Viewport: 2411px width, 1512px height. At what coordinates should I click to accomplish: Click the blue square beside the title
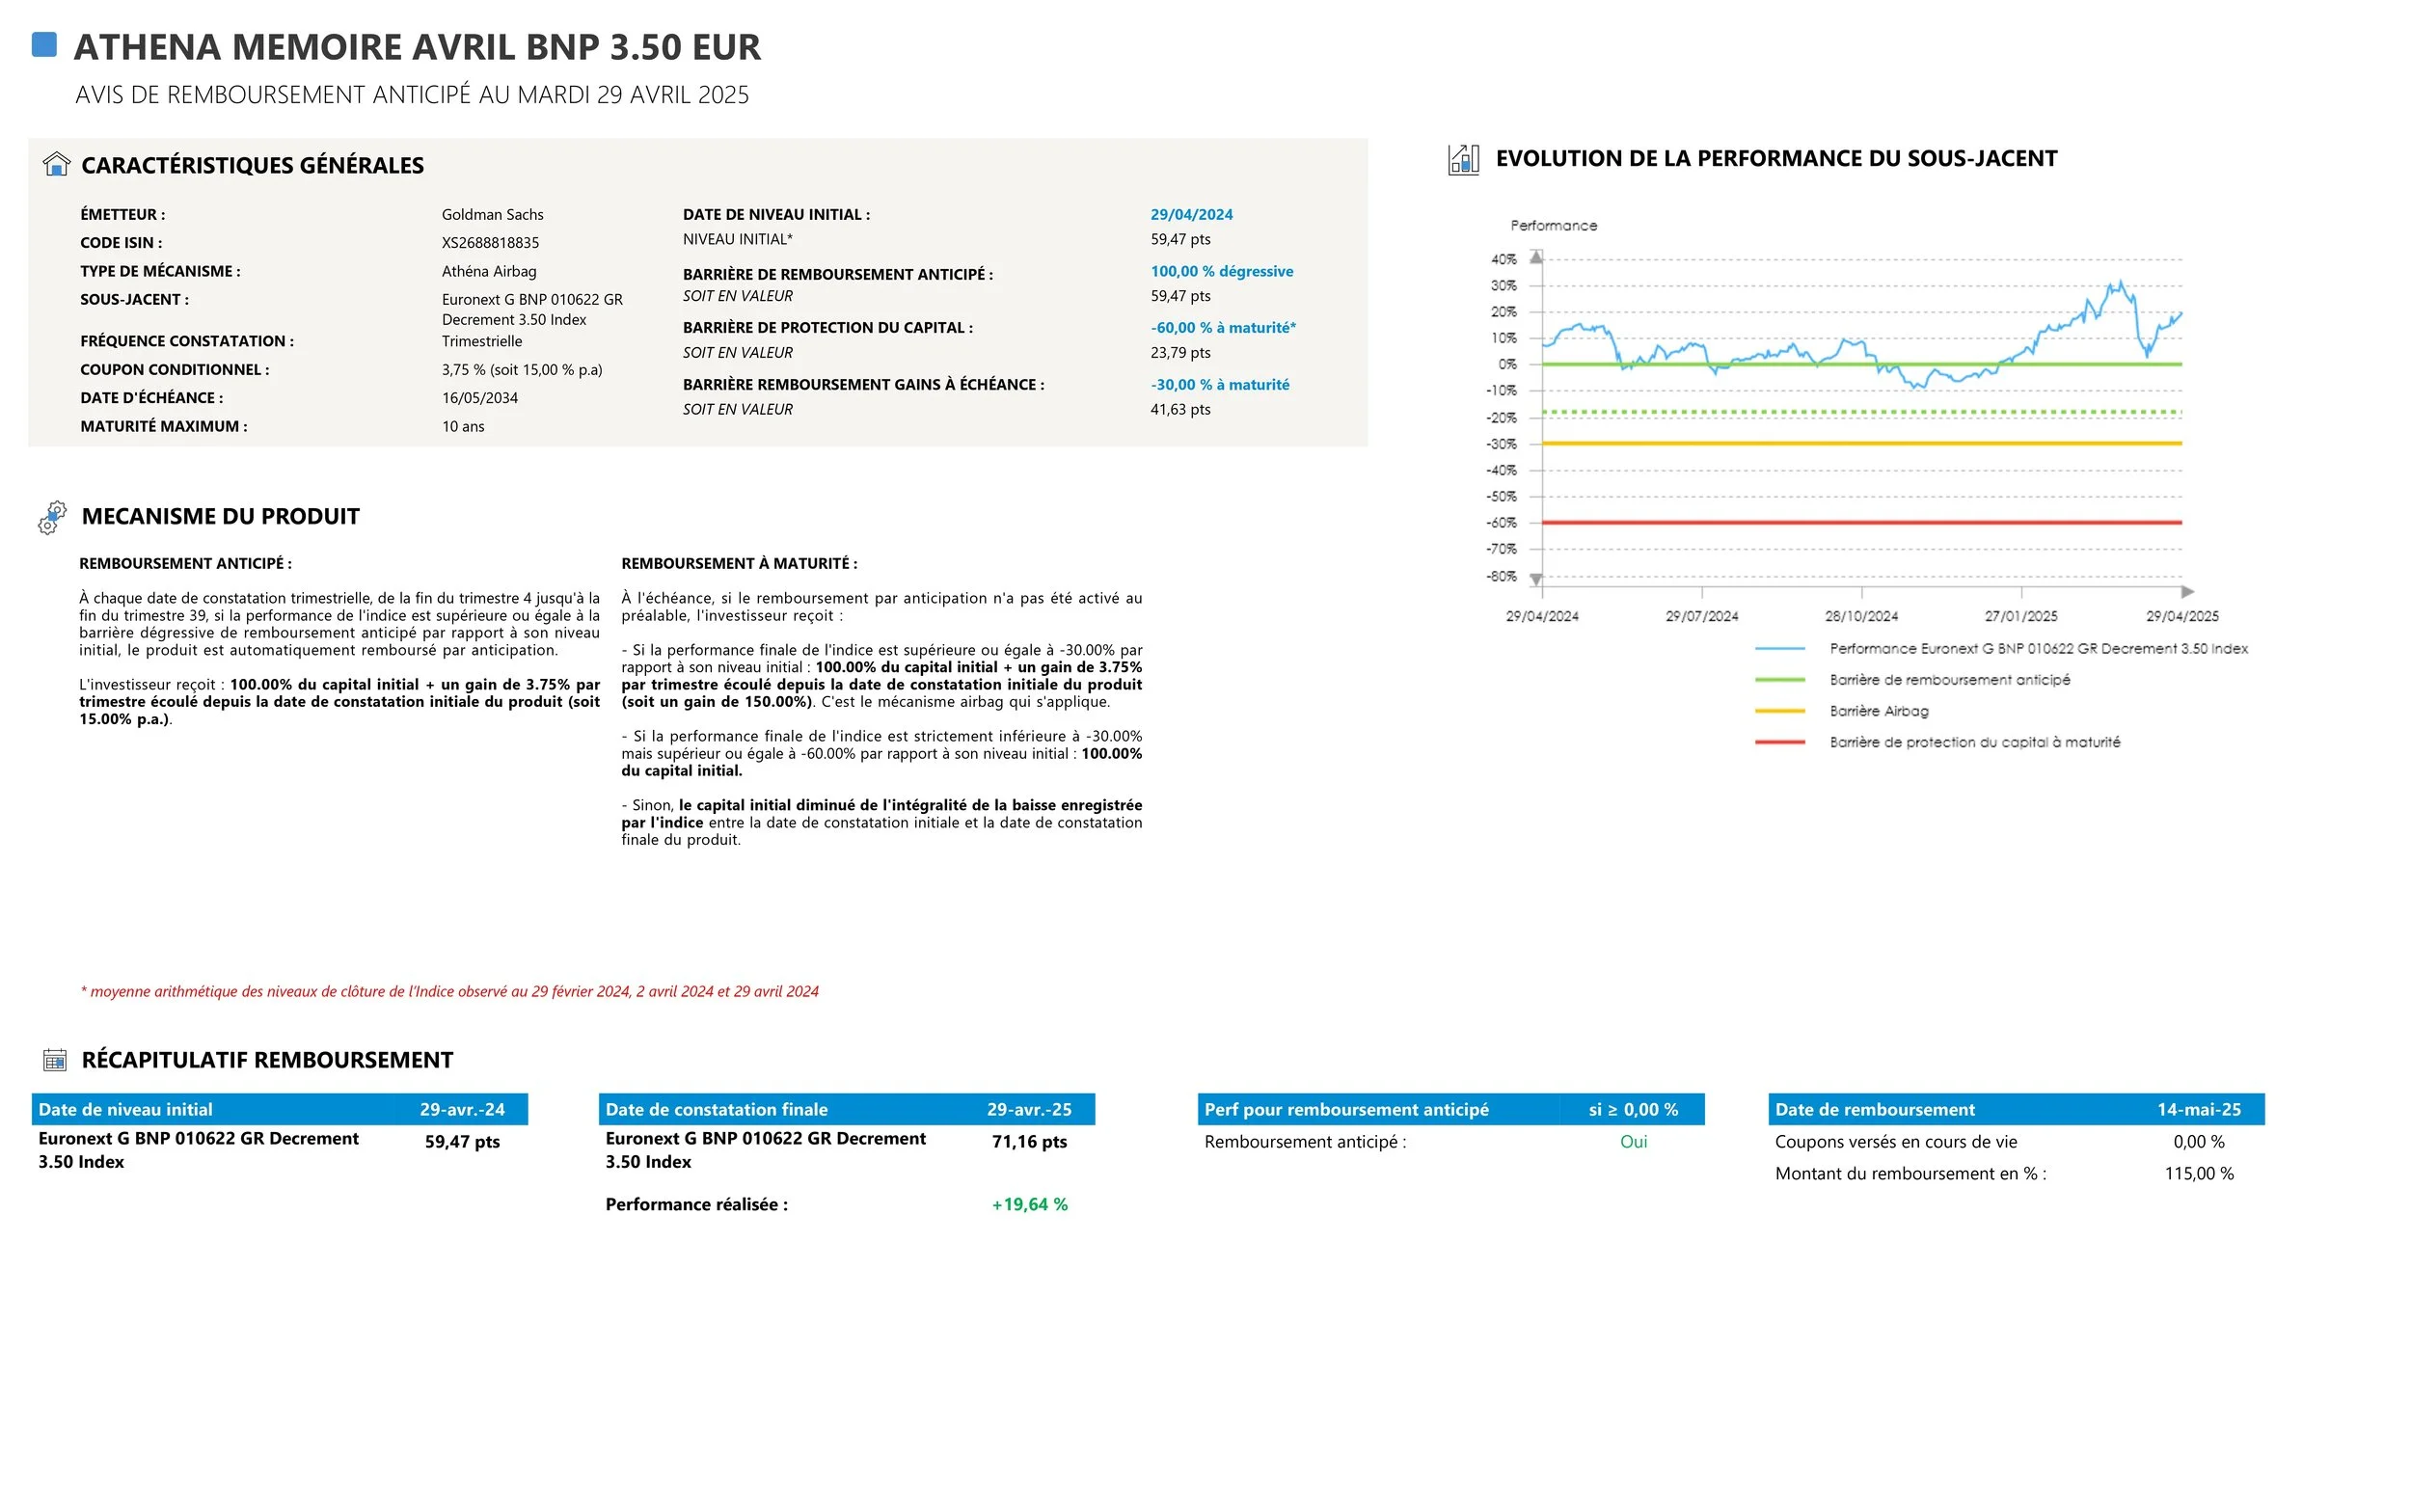(44, 45)
